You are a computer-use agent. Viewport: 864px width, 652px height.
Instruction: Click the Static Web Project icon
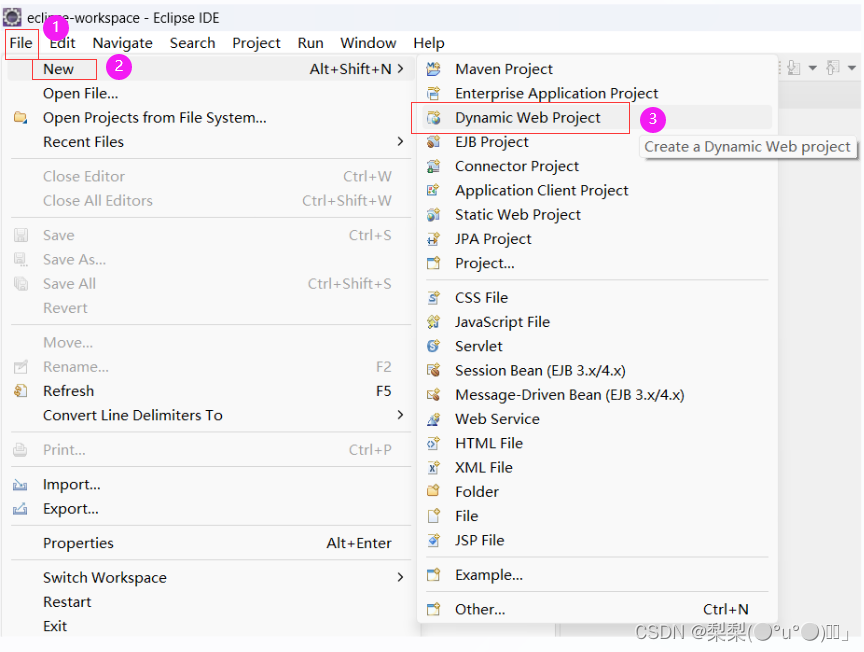(x=434, y=214)
